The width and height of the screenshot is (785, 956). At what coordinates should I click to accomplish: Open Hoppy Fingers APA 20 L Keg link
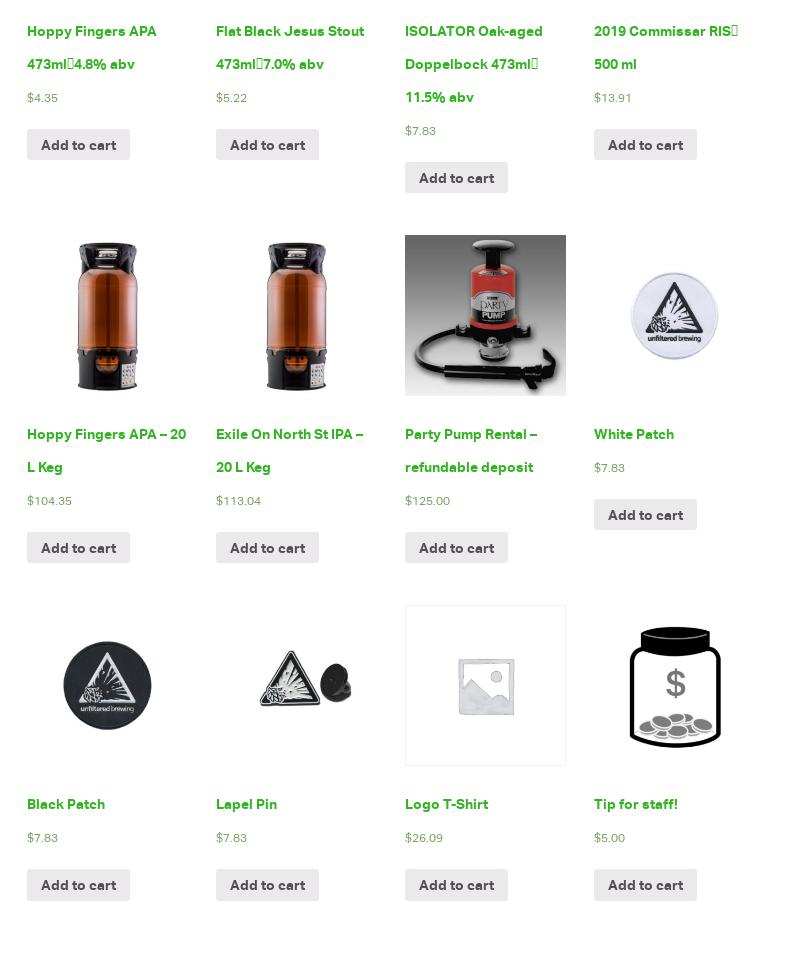pyautogui.click(x=107, y=451)
